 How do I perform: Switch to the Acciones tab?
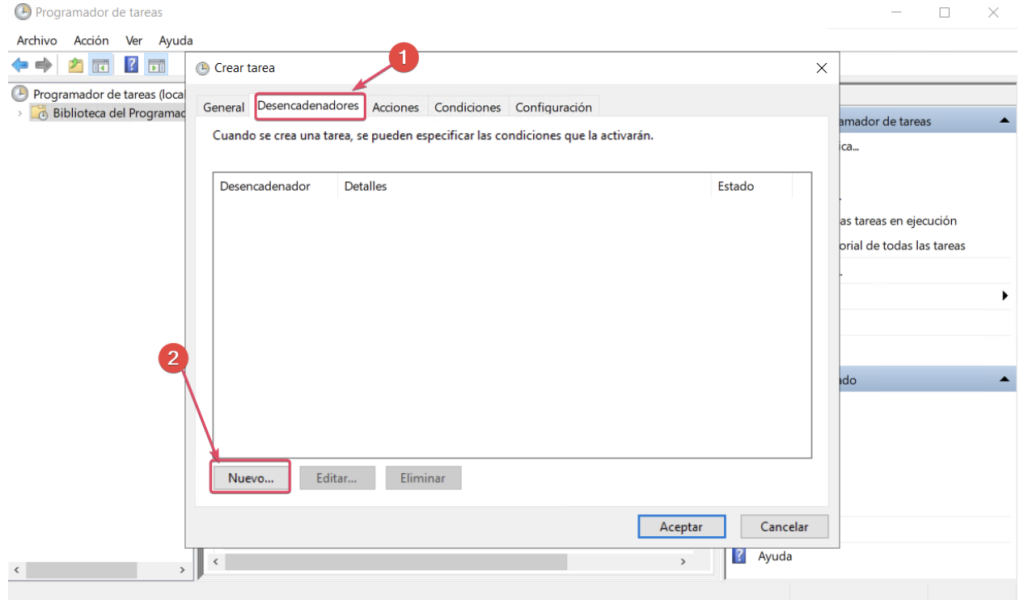(x=395, y=107)
